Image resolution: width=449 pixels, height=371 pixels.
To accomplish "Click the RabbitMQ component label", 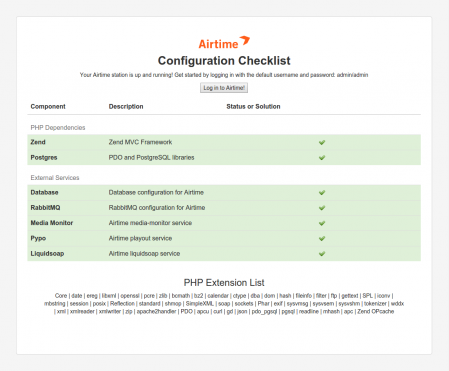I will tap(45, 208).
